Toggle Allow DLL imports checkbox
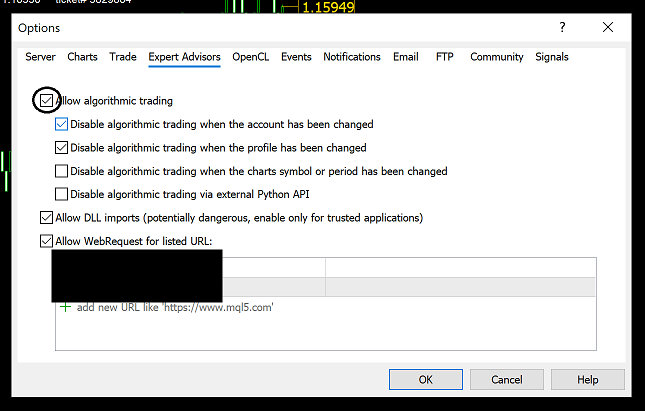This screenshot has width=645, height=411. [46, 218]
